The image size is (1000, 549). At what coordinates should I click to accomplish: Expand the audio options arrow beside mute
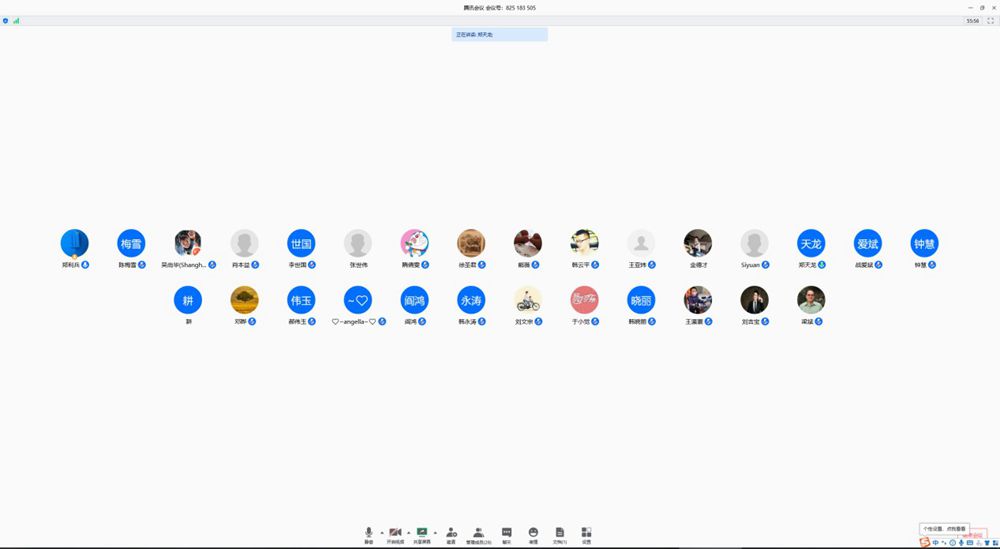pyautogui.click(x=381, y=532)
